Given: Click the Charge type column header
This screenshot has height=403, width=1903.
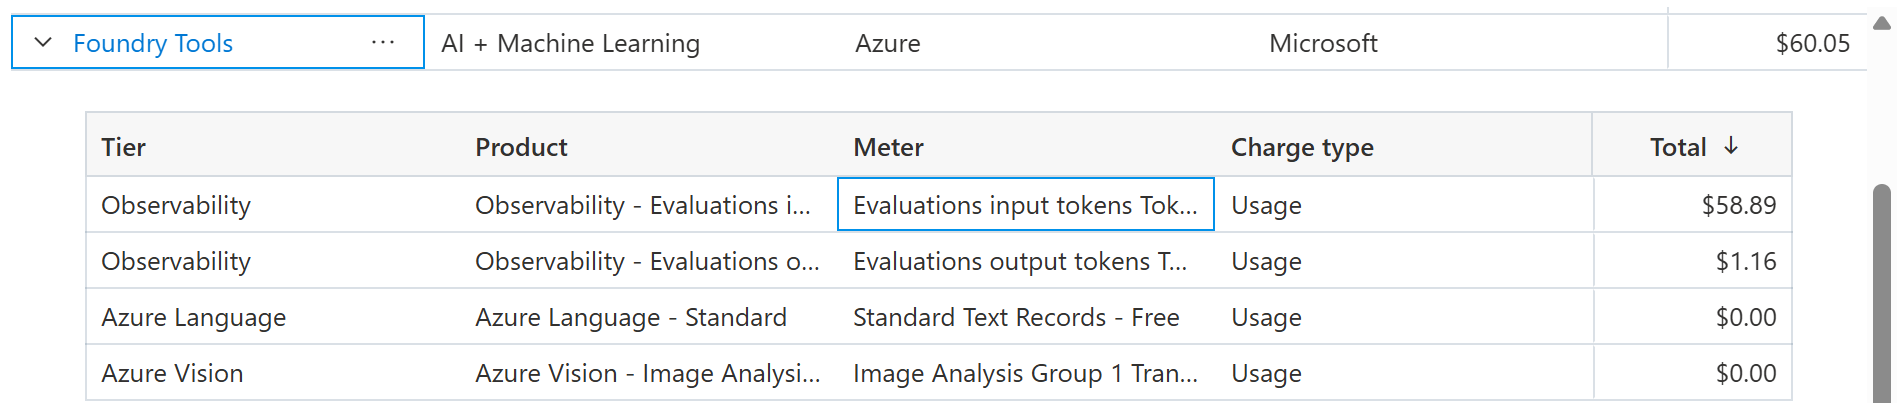Looking at the screenshot, I should click(1302, 147).
